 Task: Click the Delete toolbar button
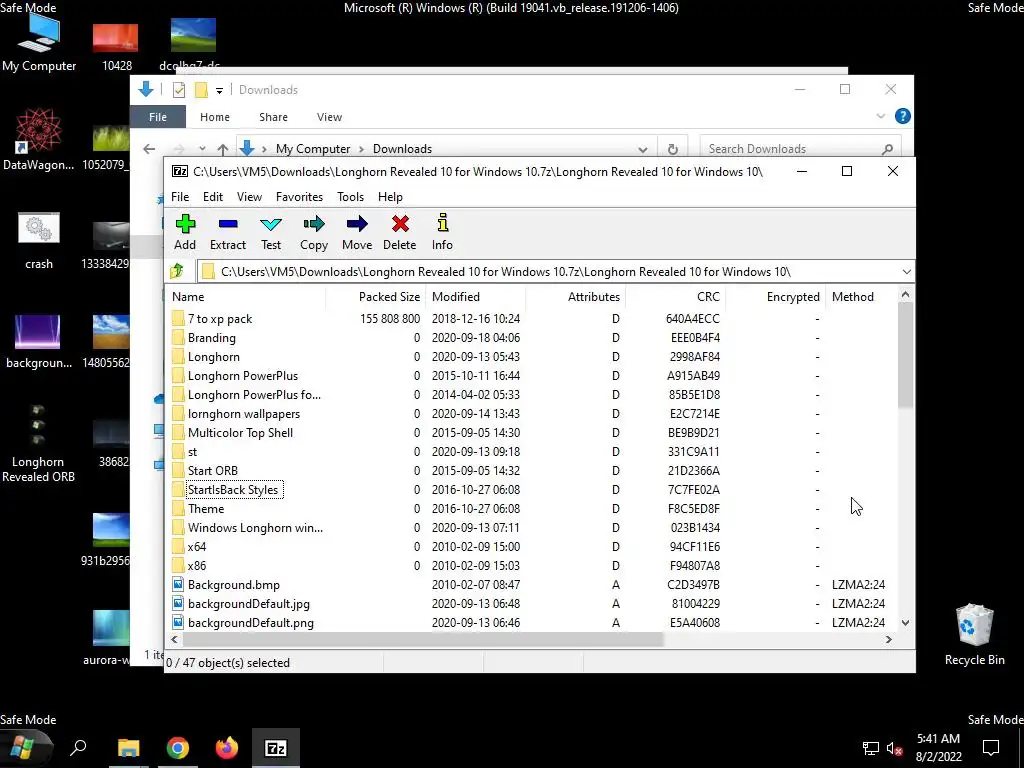click(x=400, y=232)
